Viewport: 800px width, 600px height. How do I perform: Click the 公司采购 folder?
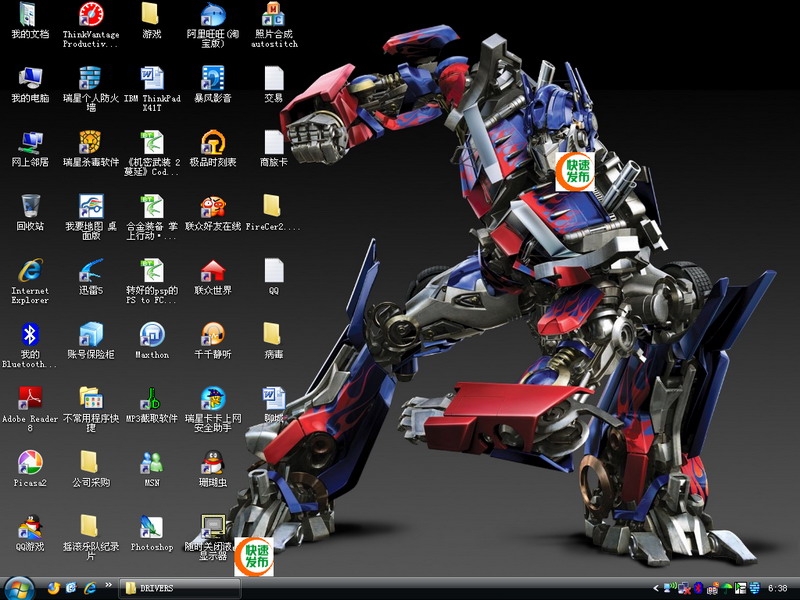coord(91,469)
